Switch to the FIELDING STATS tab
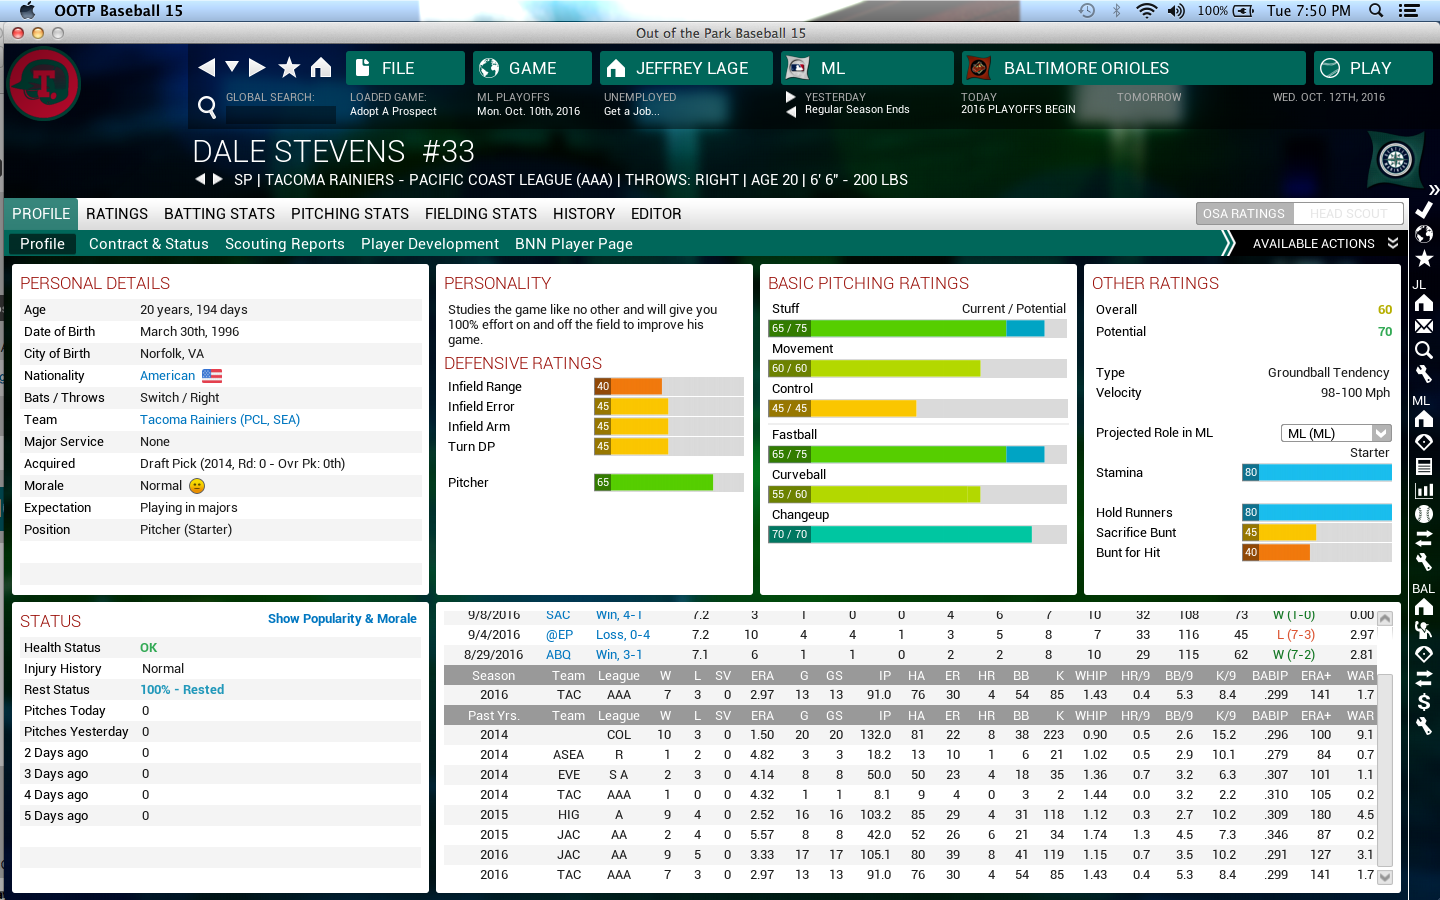The width and height of the screenshot is (1440, 900). click(x=481, y=214)
